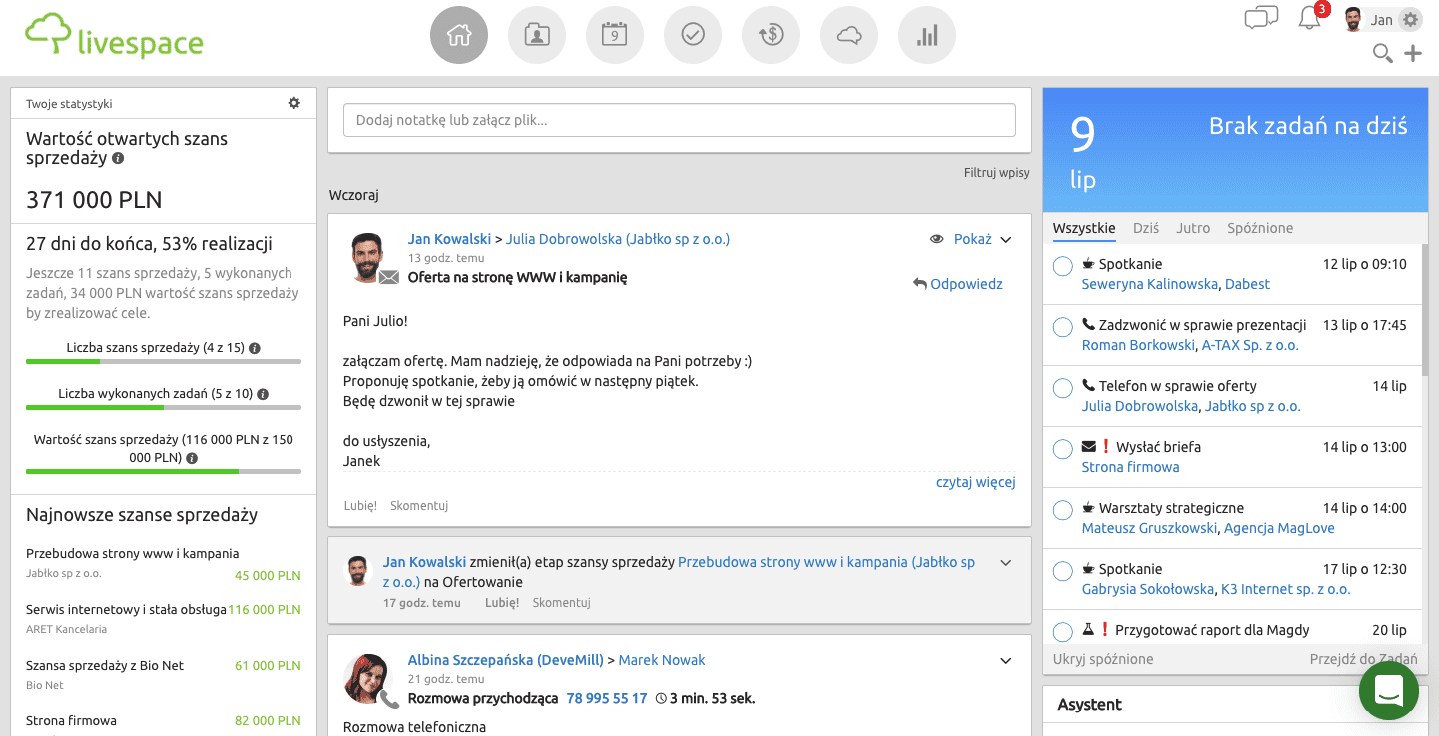Switch to Dziś tasks tab

(x=1146, y=228)
